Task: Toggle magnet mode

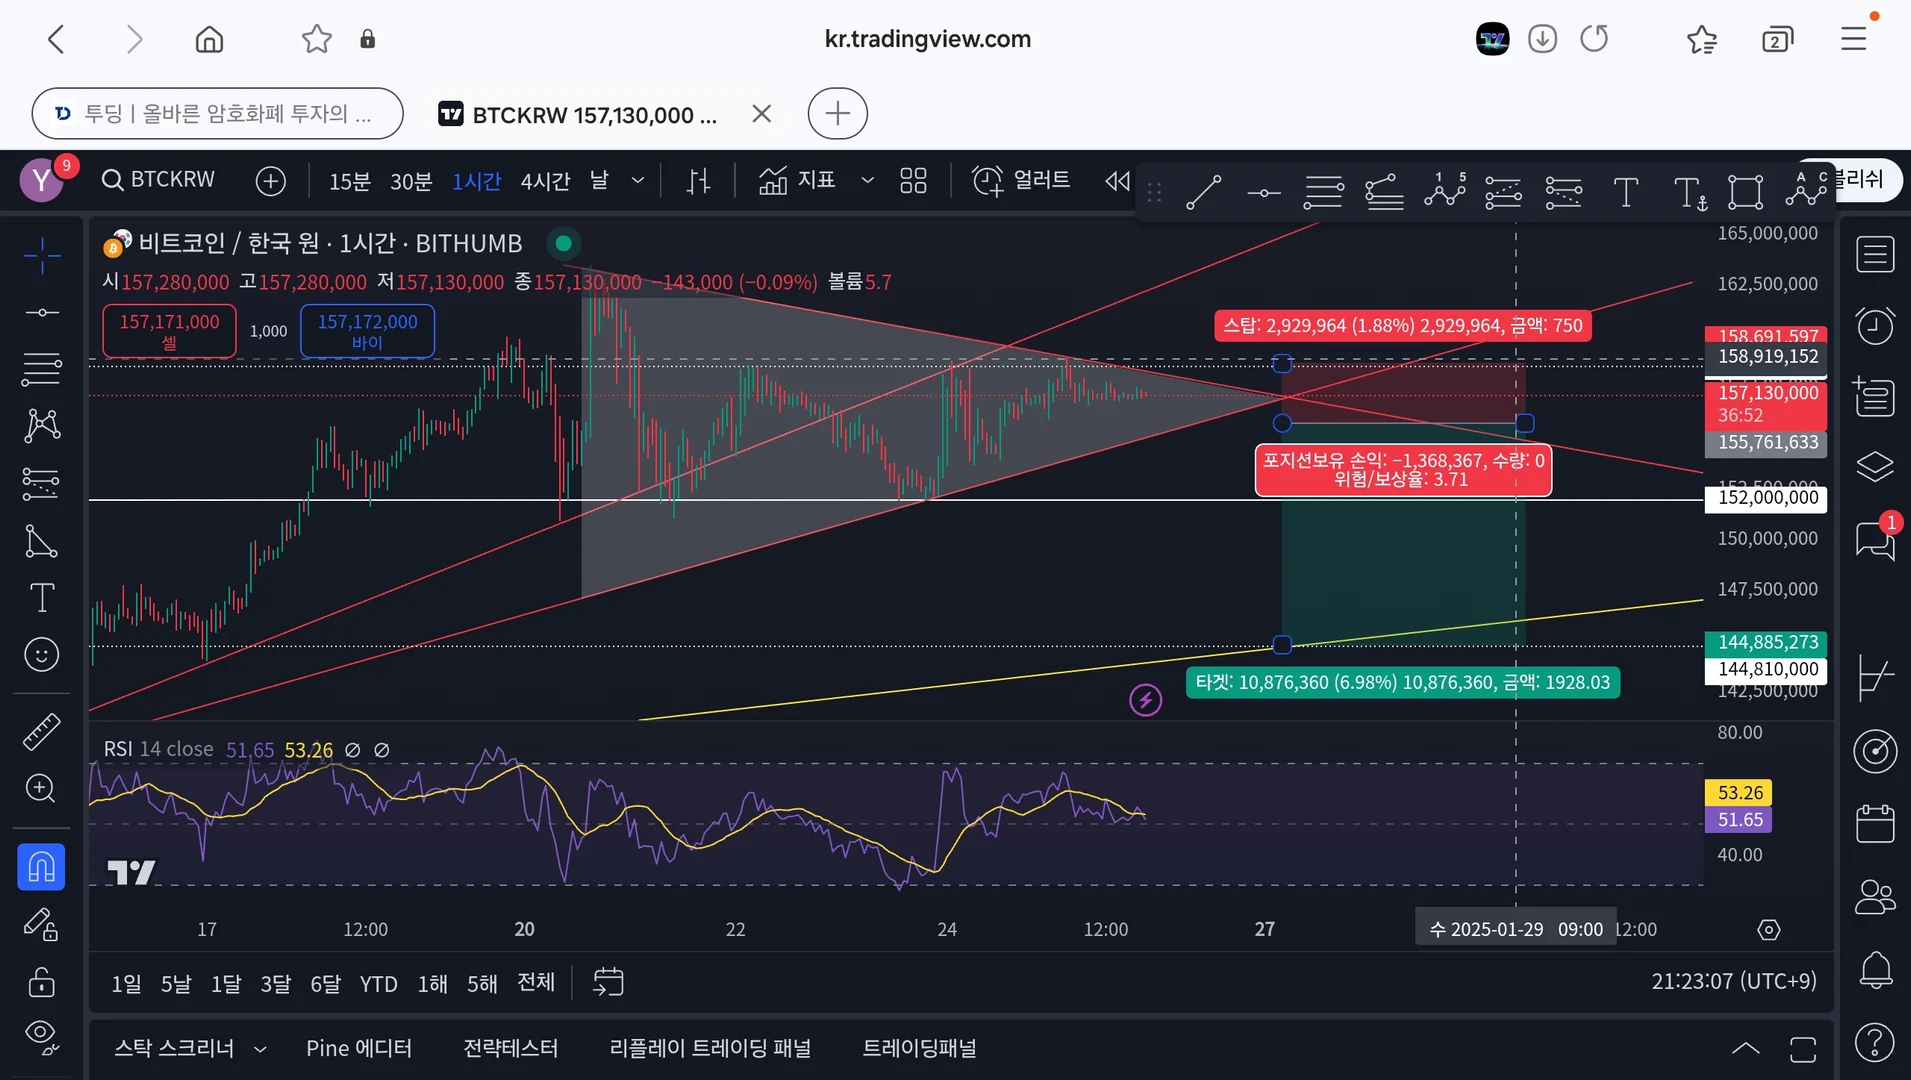Action: (42, 867)
